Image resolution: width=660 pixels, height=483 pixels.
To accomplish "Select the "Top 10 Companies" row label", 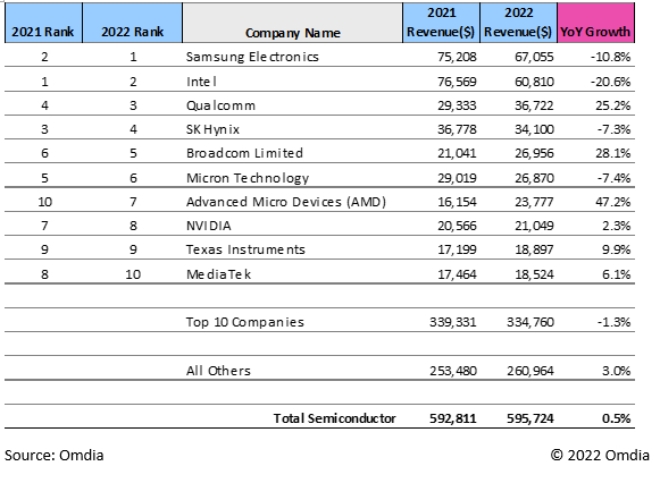I will pyautogui.click(x=245, y=322).
